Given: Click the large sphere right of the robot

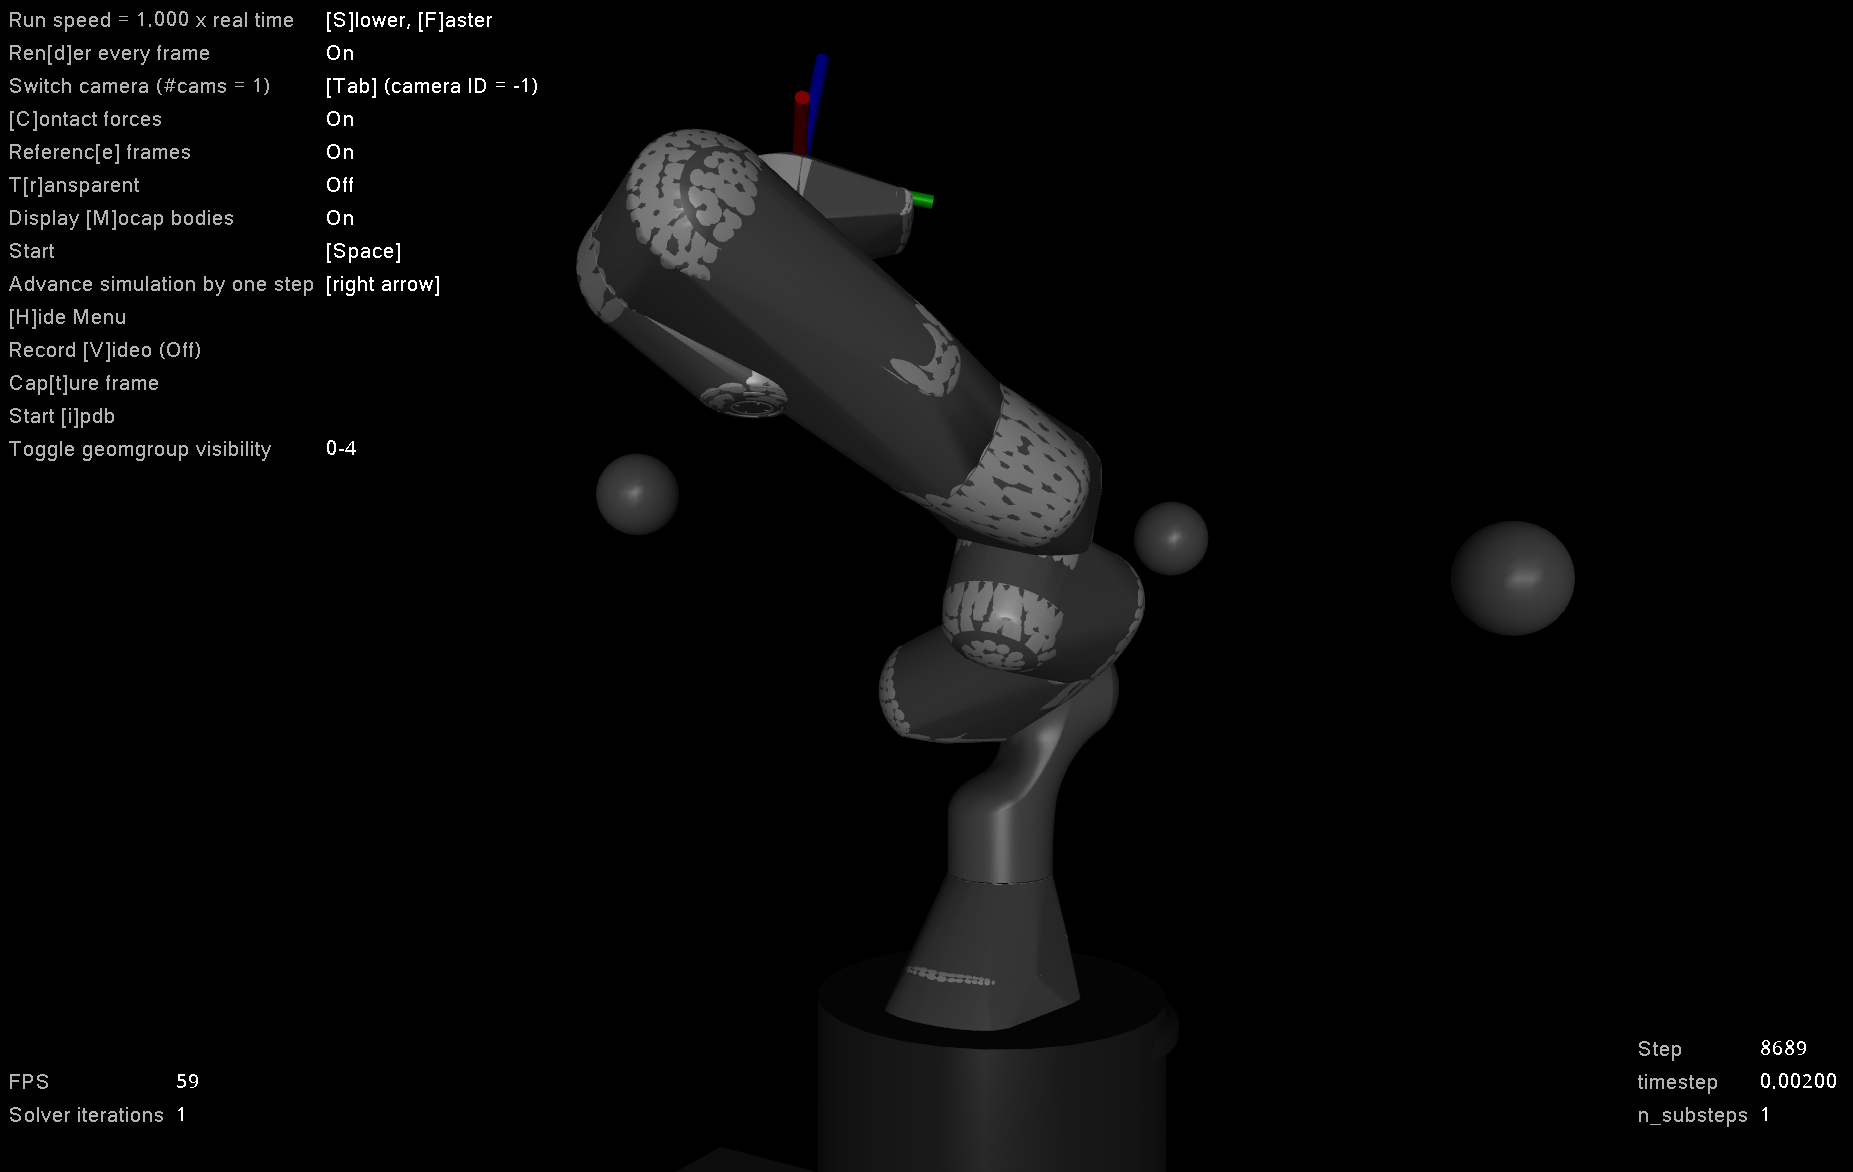Looking at the screenshot, I should coord(1512,578).
